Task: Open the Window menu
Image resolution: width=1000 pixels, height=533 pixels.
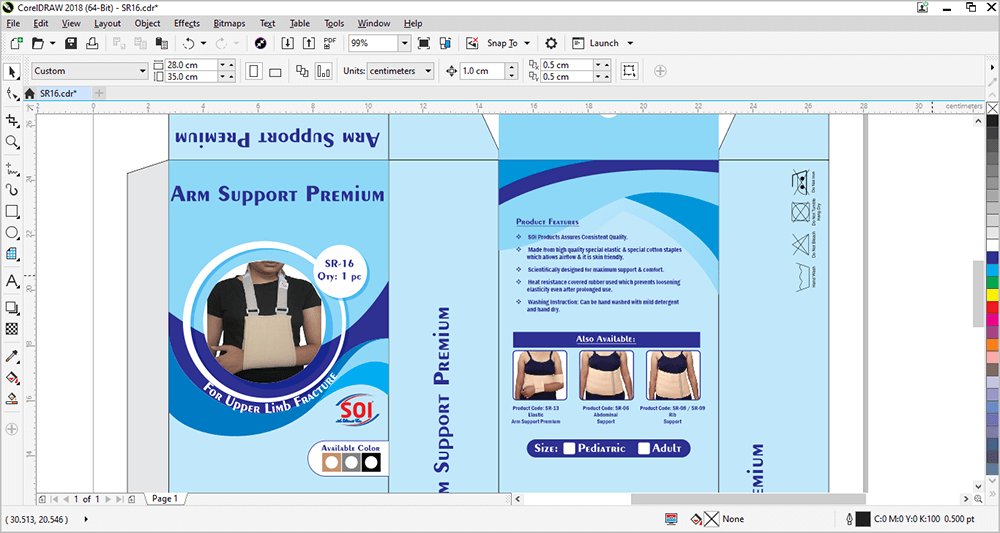Action: [374, 24]
